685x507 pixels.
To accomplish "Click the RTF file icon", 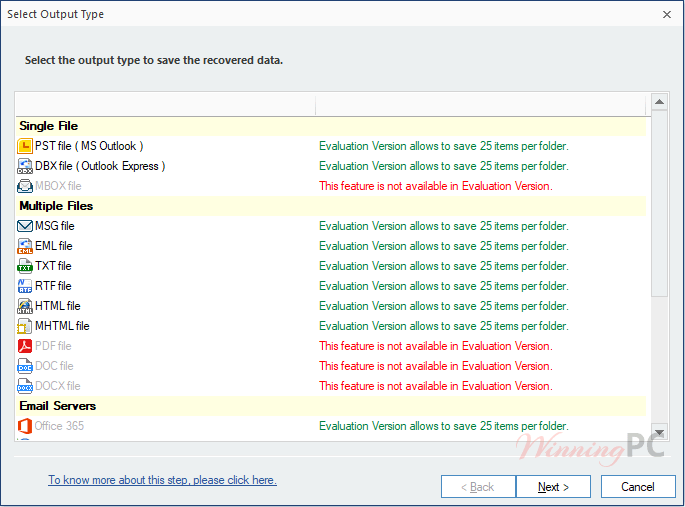I will (x=25, y=286).
